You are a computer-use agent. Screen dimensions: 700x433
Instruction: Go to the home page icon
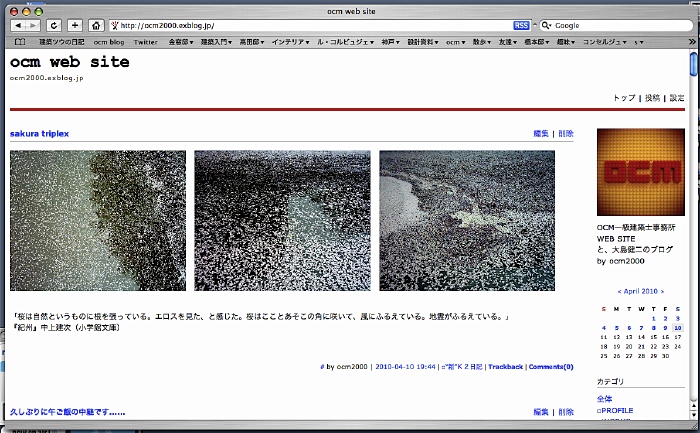(96, 25)
